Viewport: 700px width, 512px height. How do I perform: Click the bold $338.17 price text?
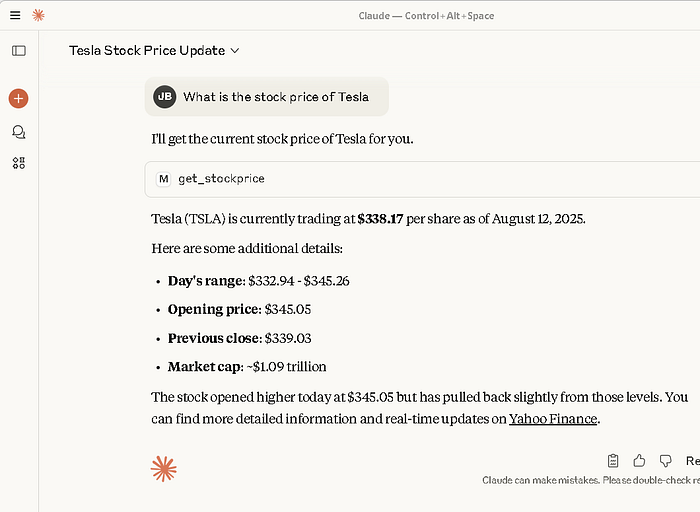(x=372, y=219)
